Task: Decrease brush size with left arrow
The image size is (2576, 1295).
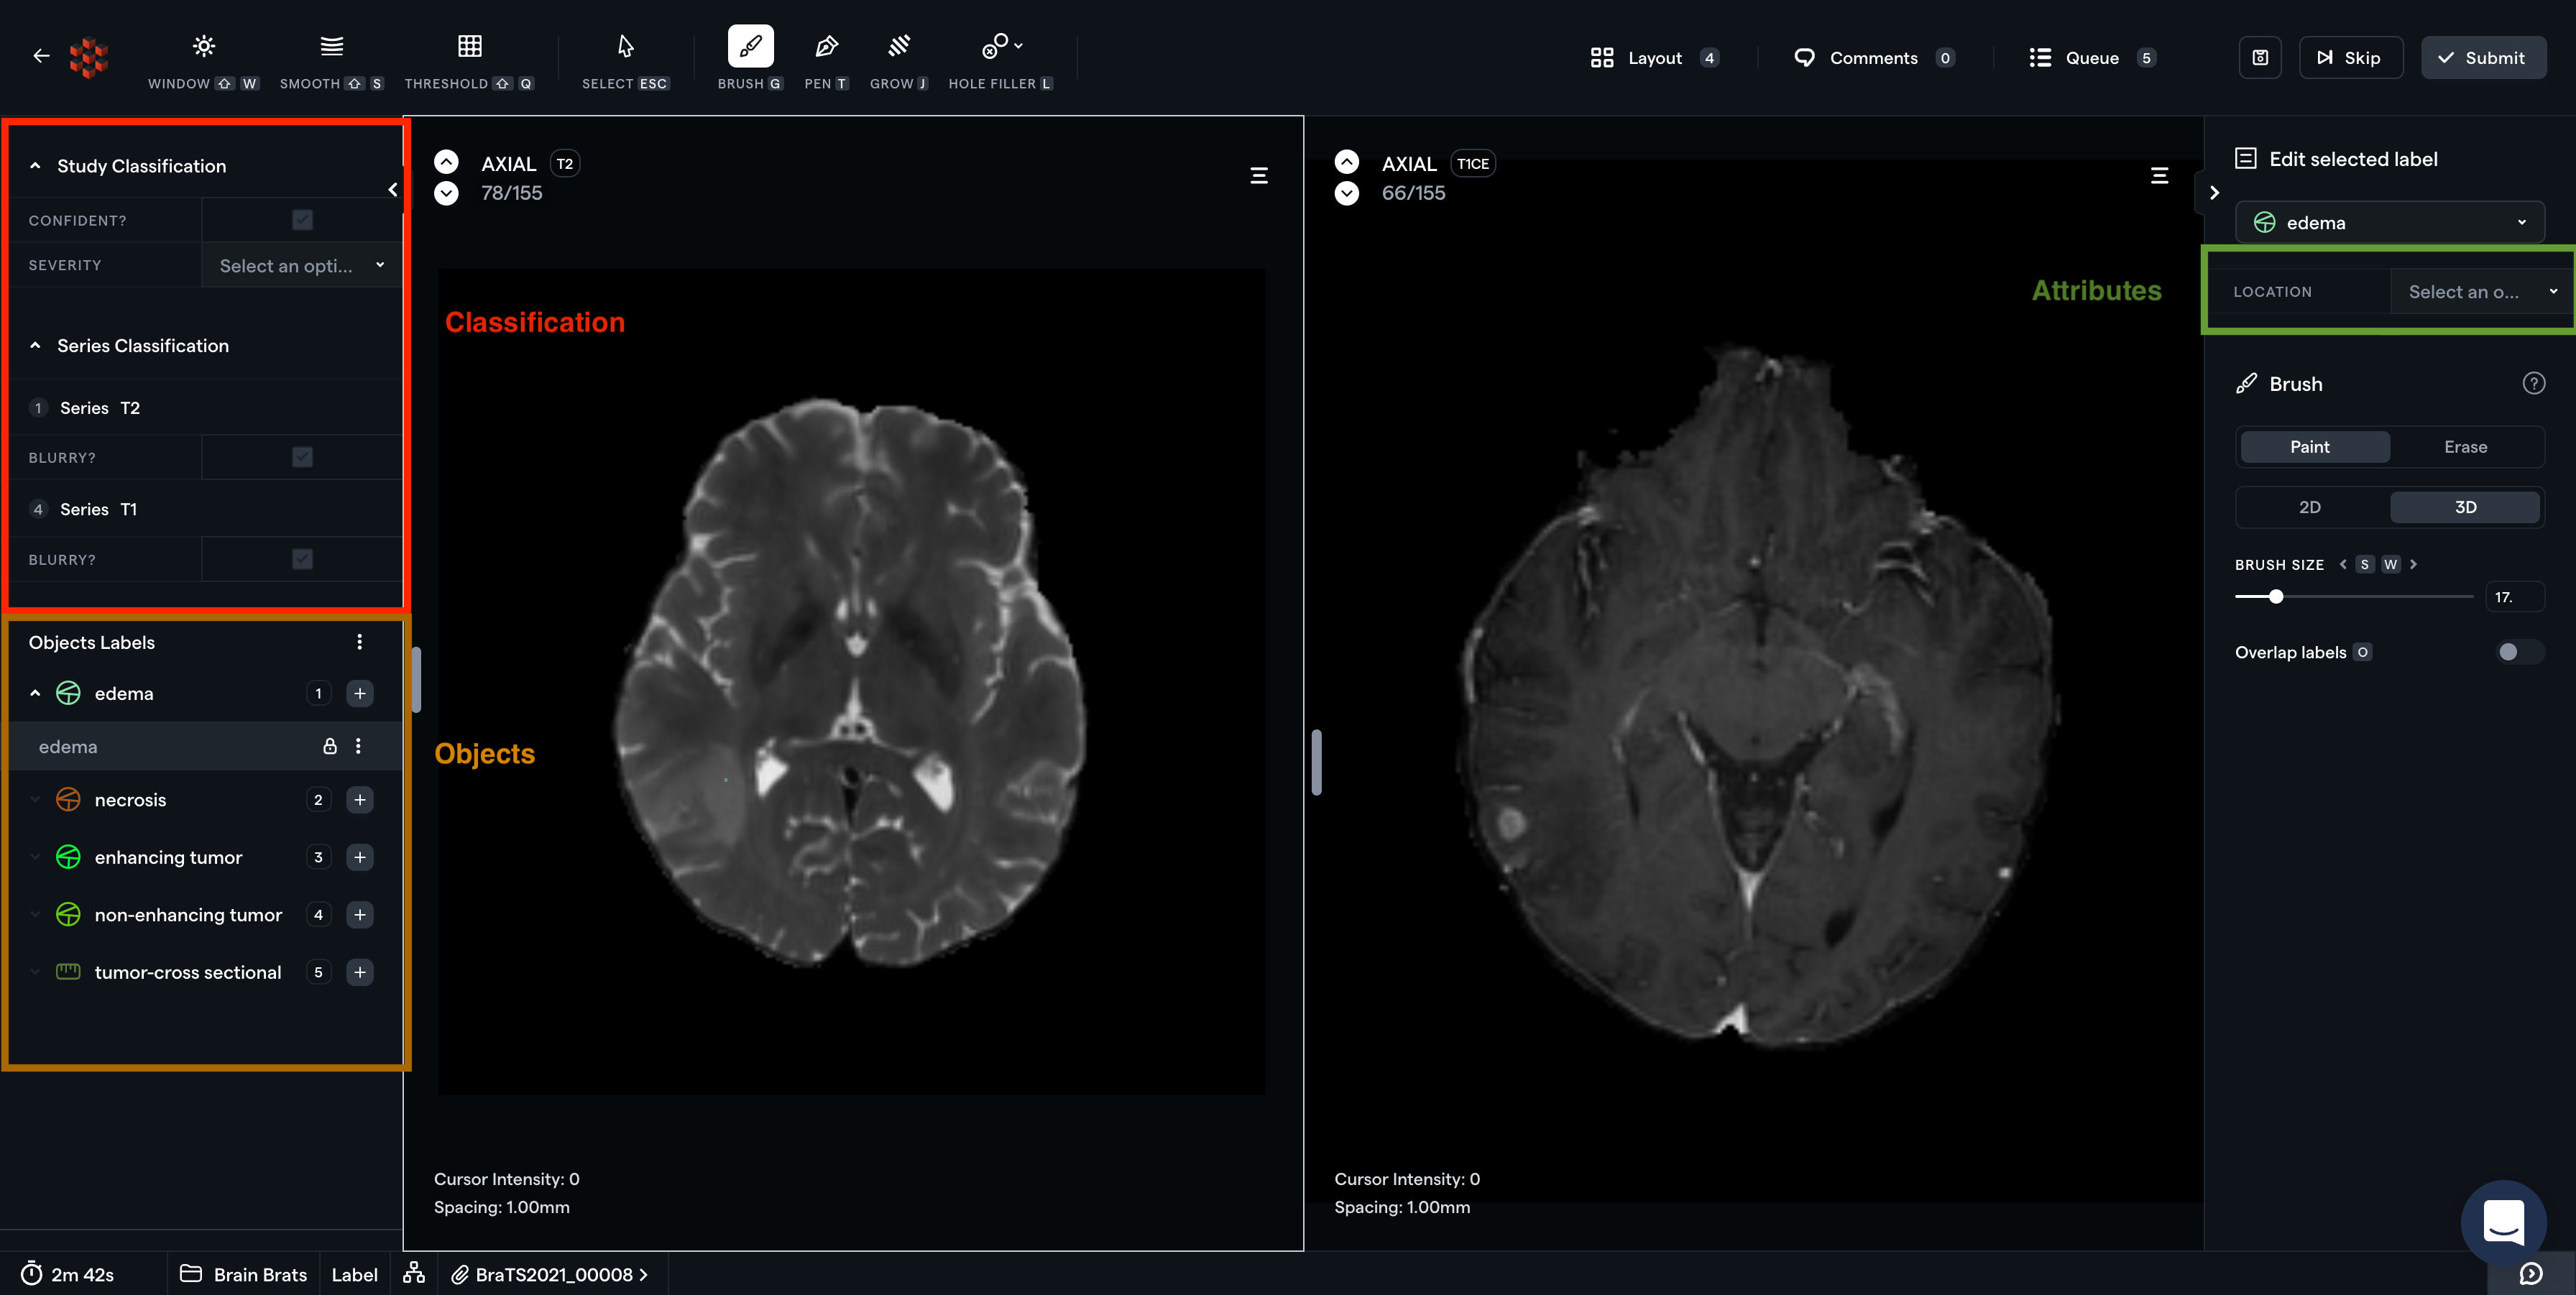Action: 2343,565
